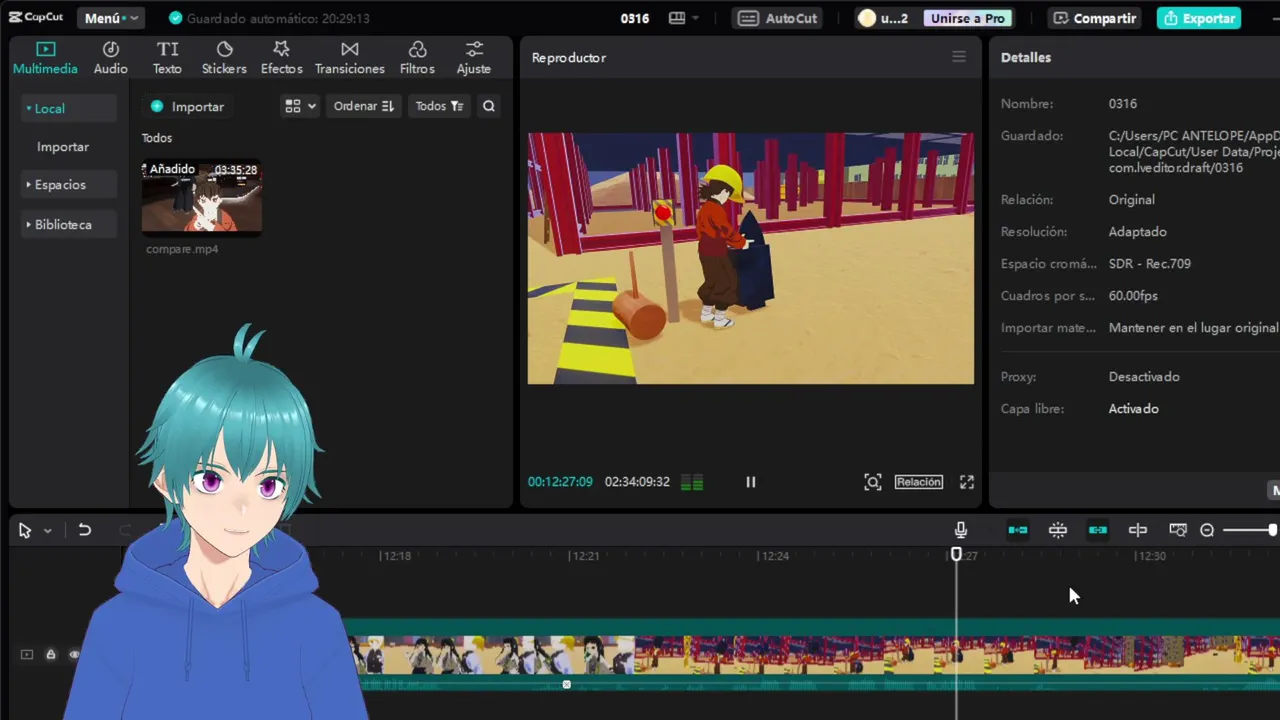
Task: Toggle auto snapping
Action: click(x=1058, y=530)
